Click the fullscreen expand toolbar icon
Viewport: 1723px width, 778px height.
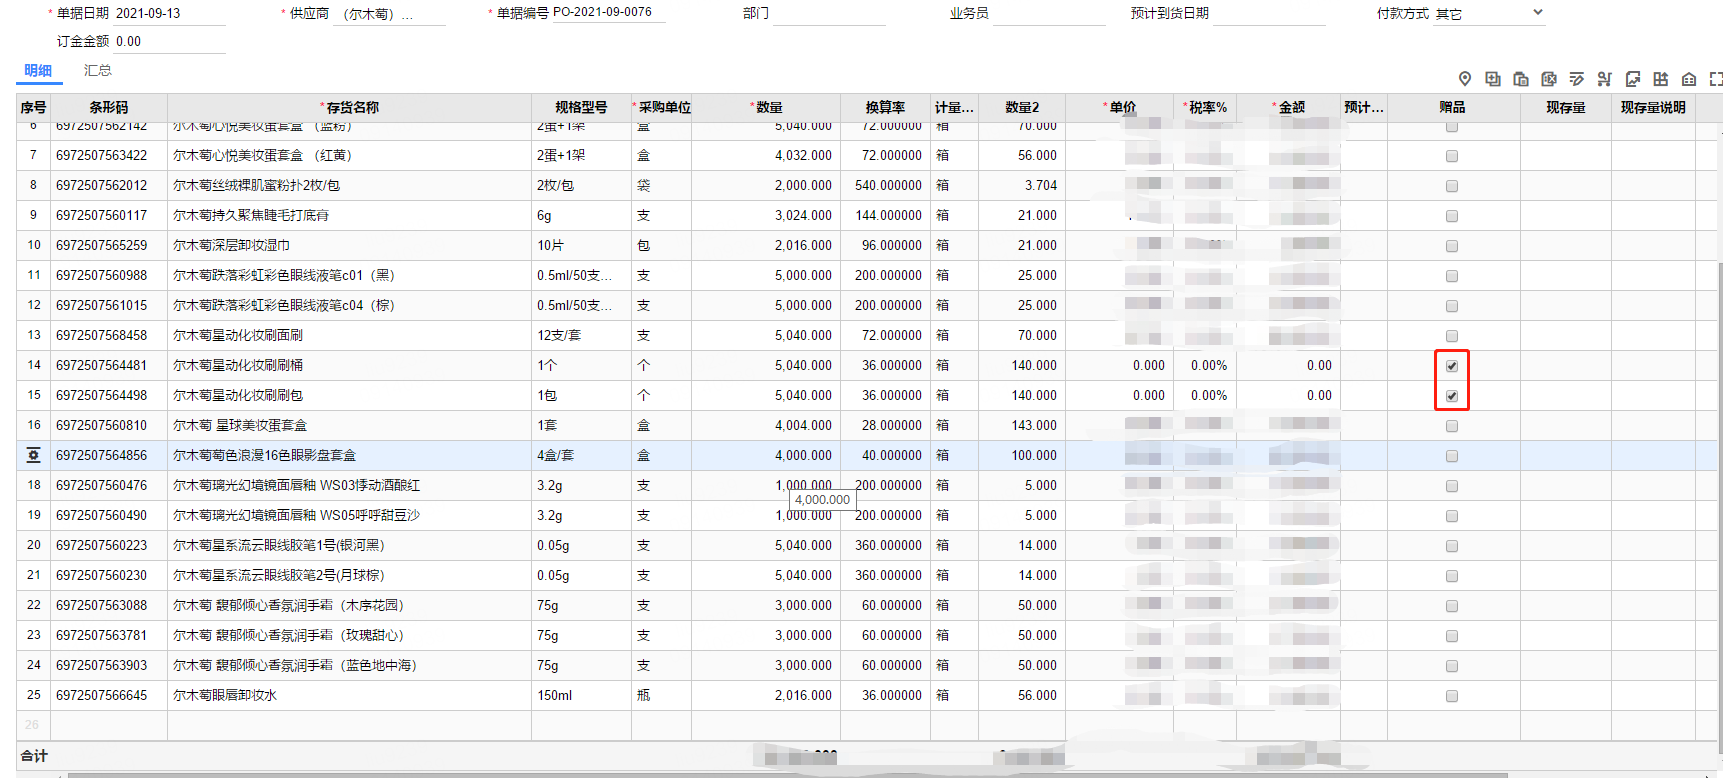pyautogui.click(x=1716, y=79)
